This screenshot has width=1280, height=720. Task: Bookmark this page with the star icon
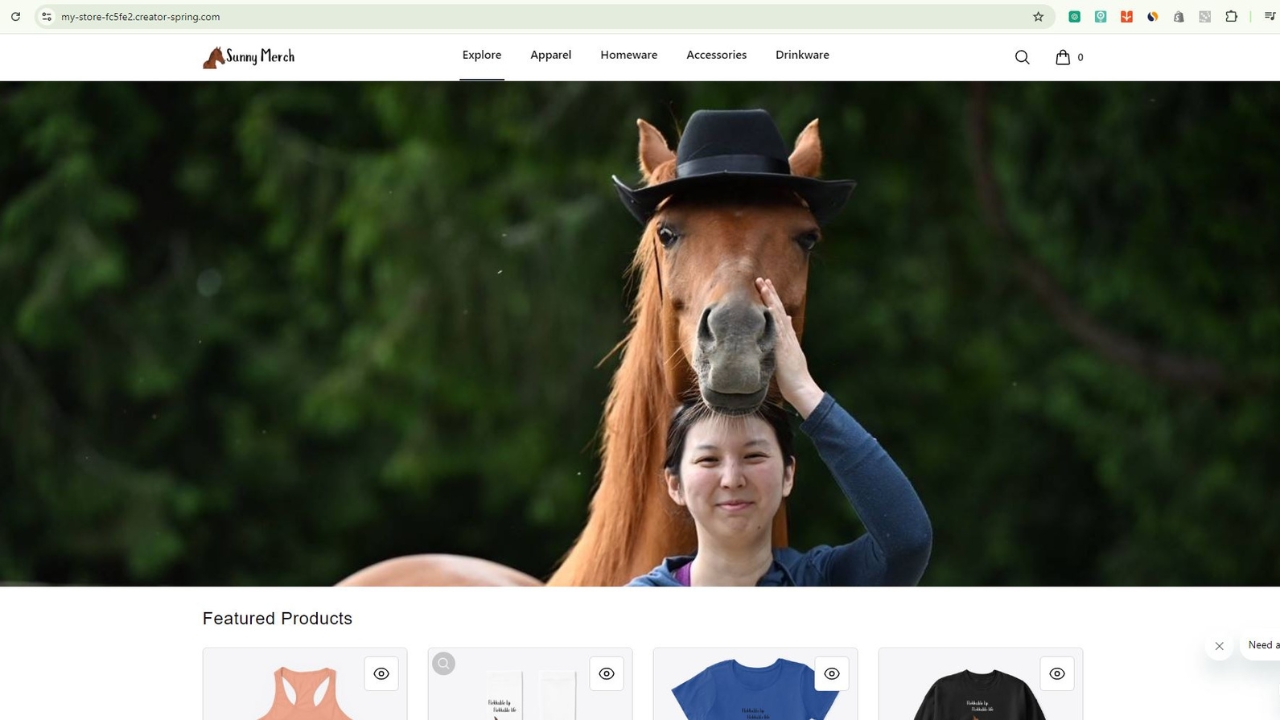(1038, 17)
